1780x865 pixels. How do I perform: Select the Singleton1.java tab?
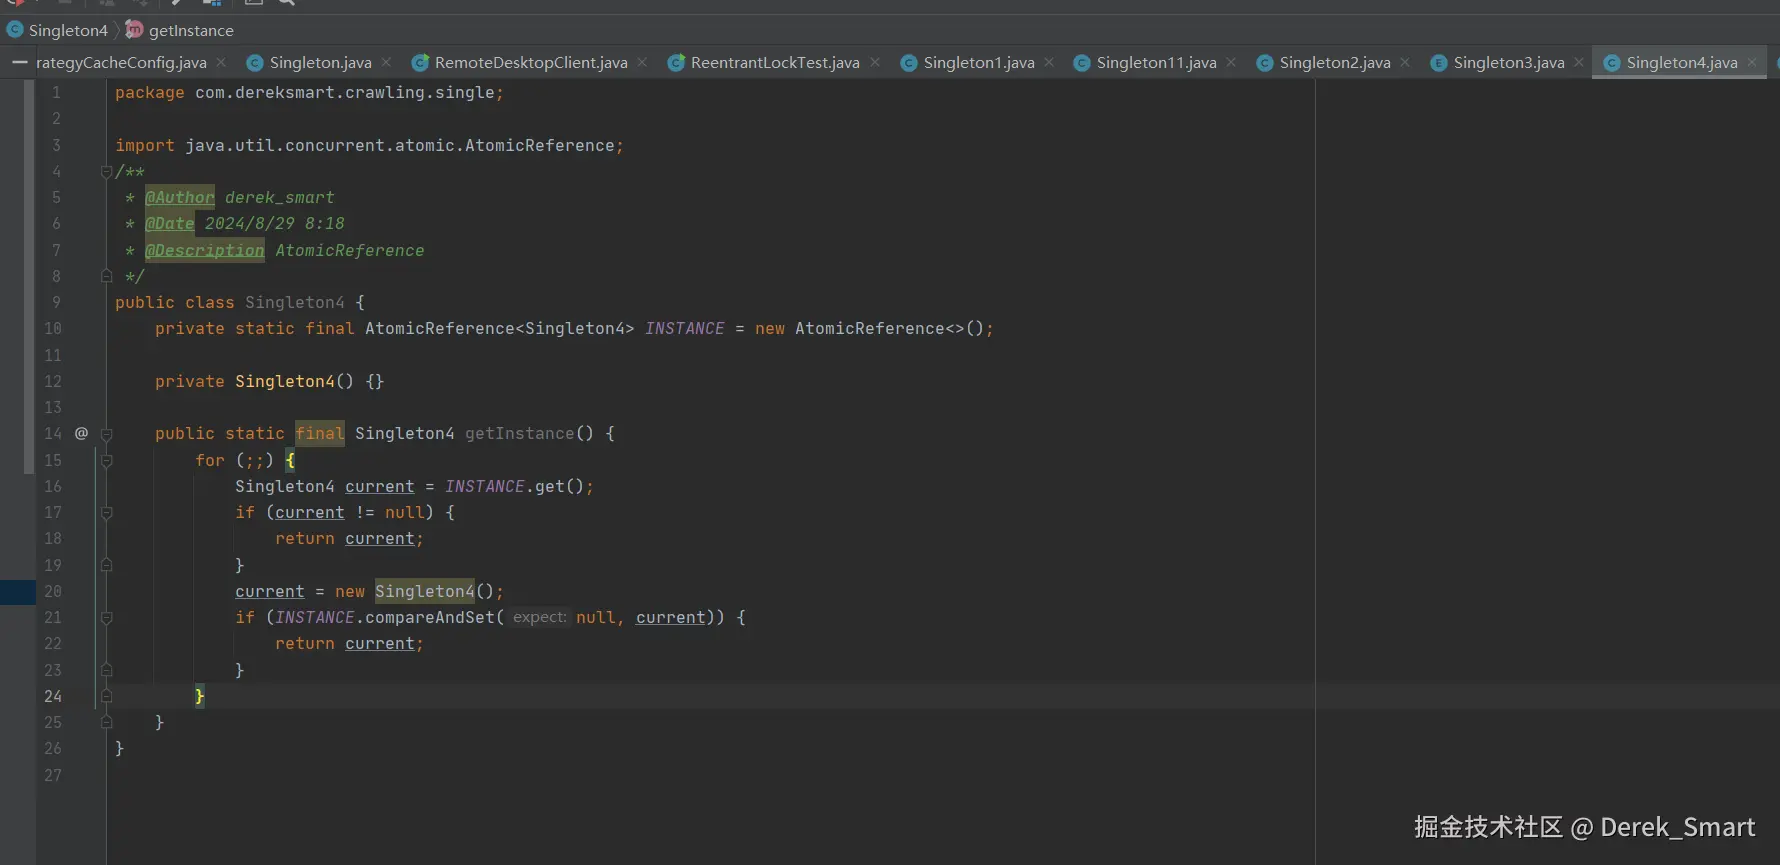tap(979, 62)
